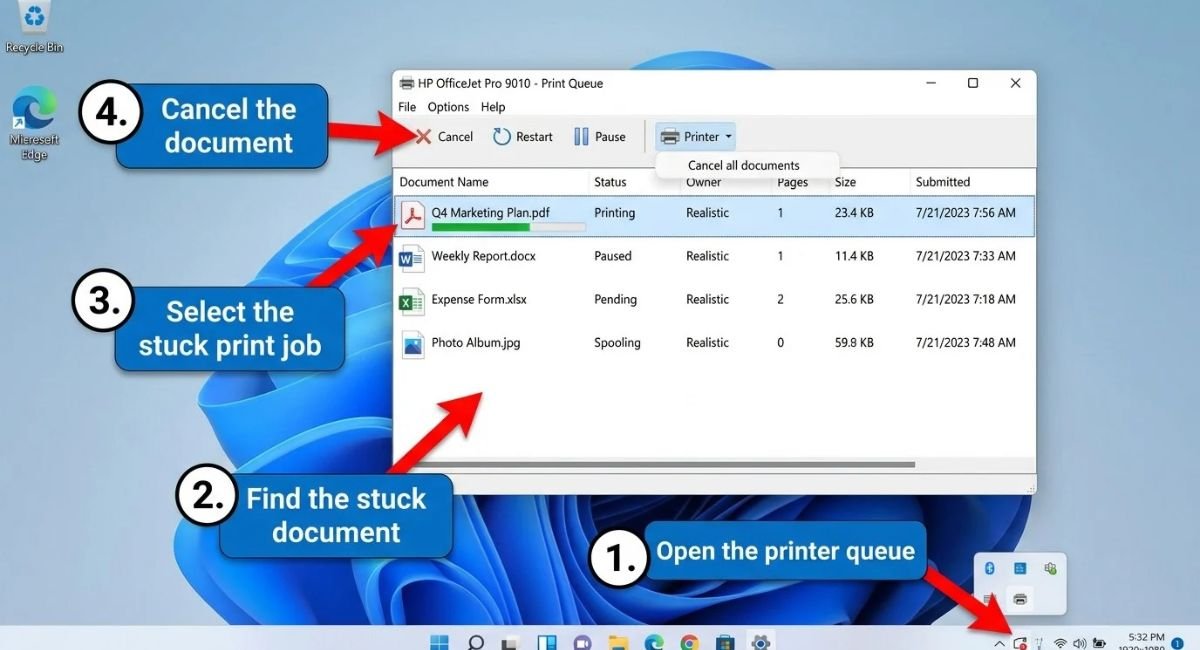Open Microsoft Store from taskbar
1200x650 pixels.
click(x=725, y=641)
